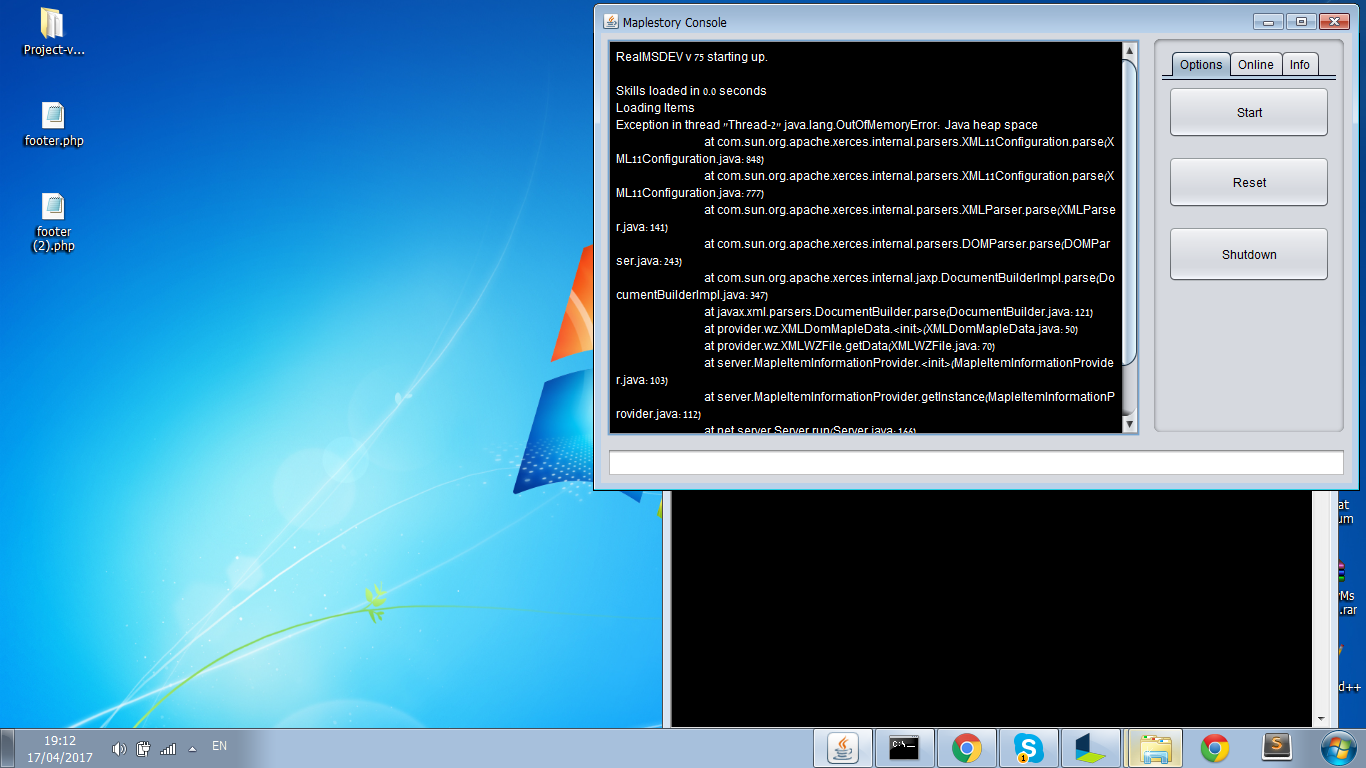Image resolution: width=1366 pixels, height=768 pixels.
Task: Click the OutOfMemoryError exception line
Action: pyautogui.click(x=827, y=124)
